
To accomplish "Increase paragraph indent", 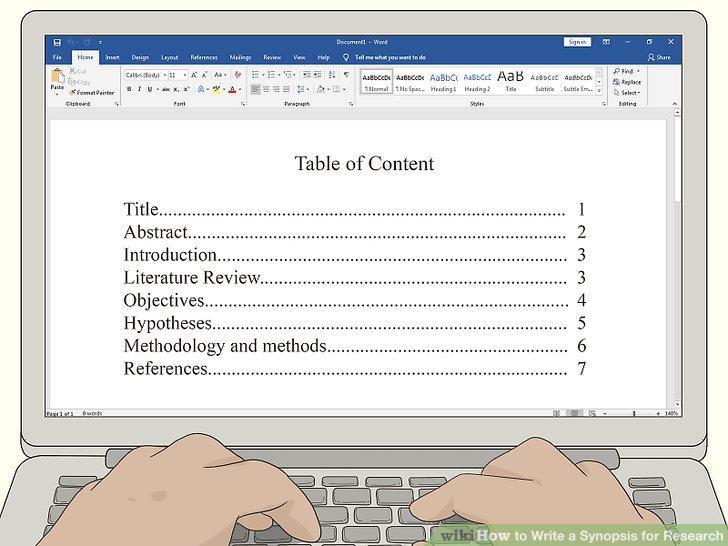I will [x=318, y=75].
